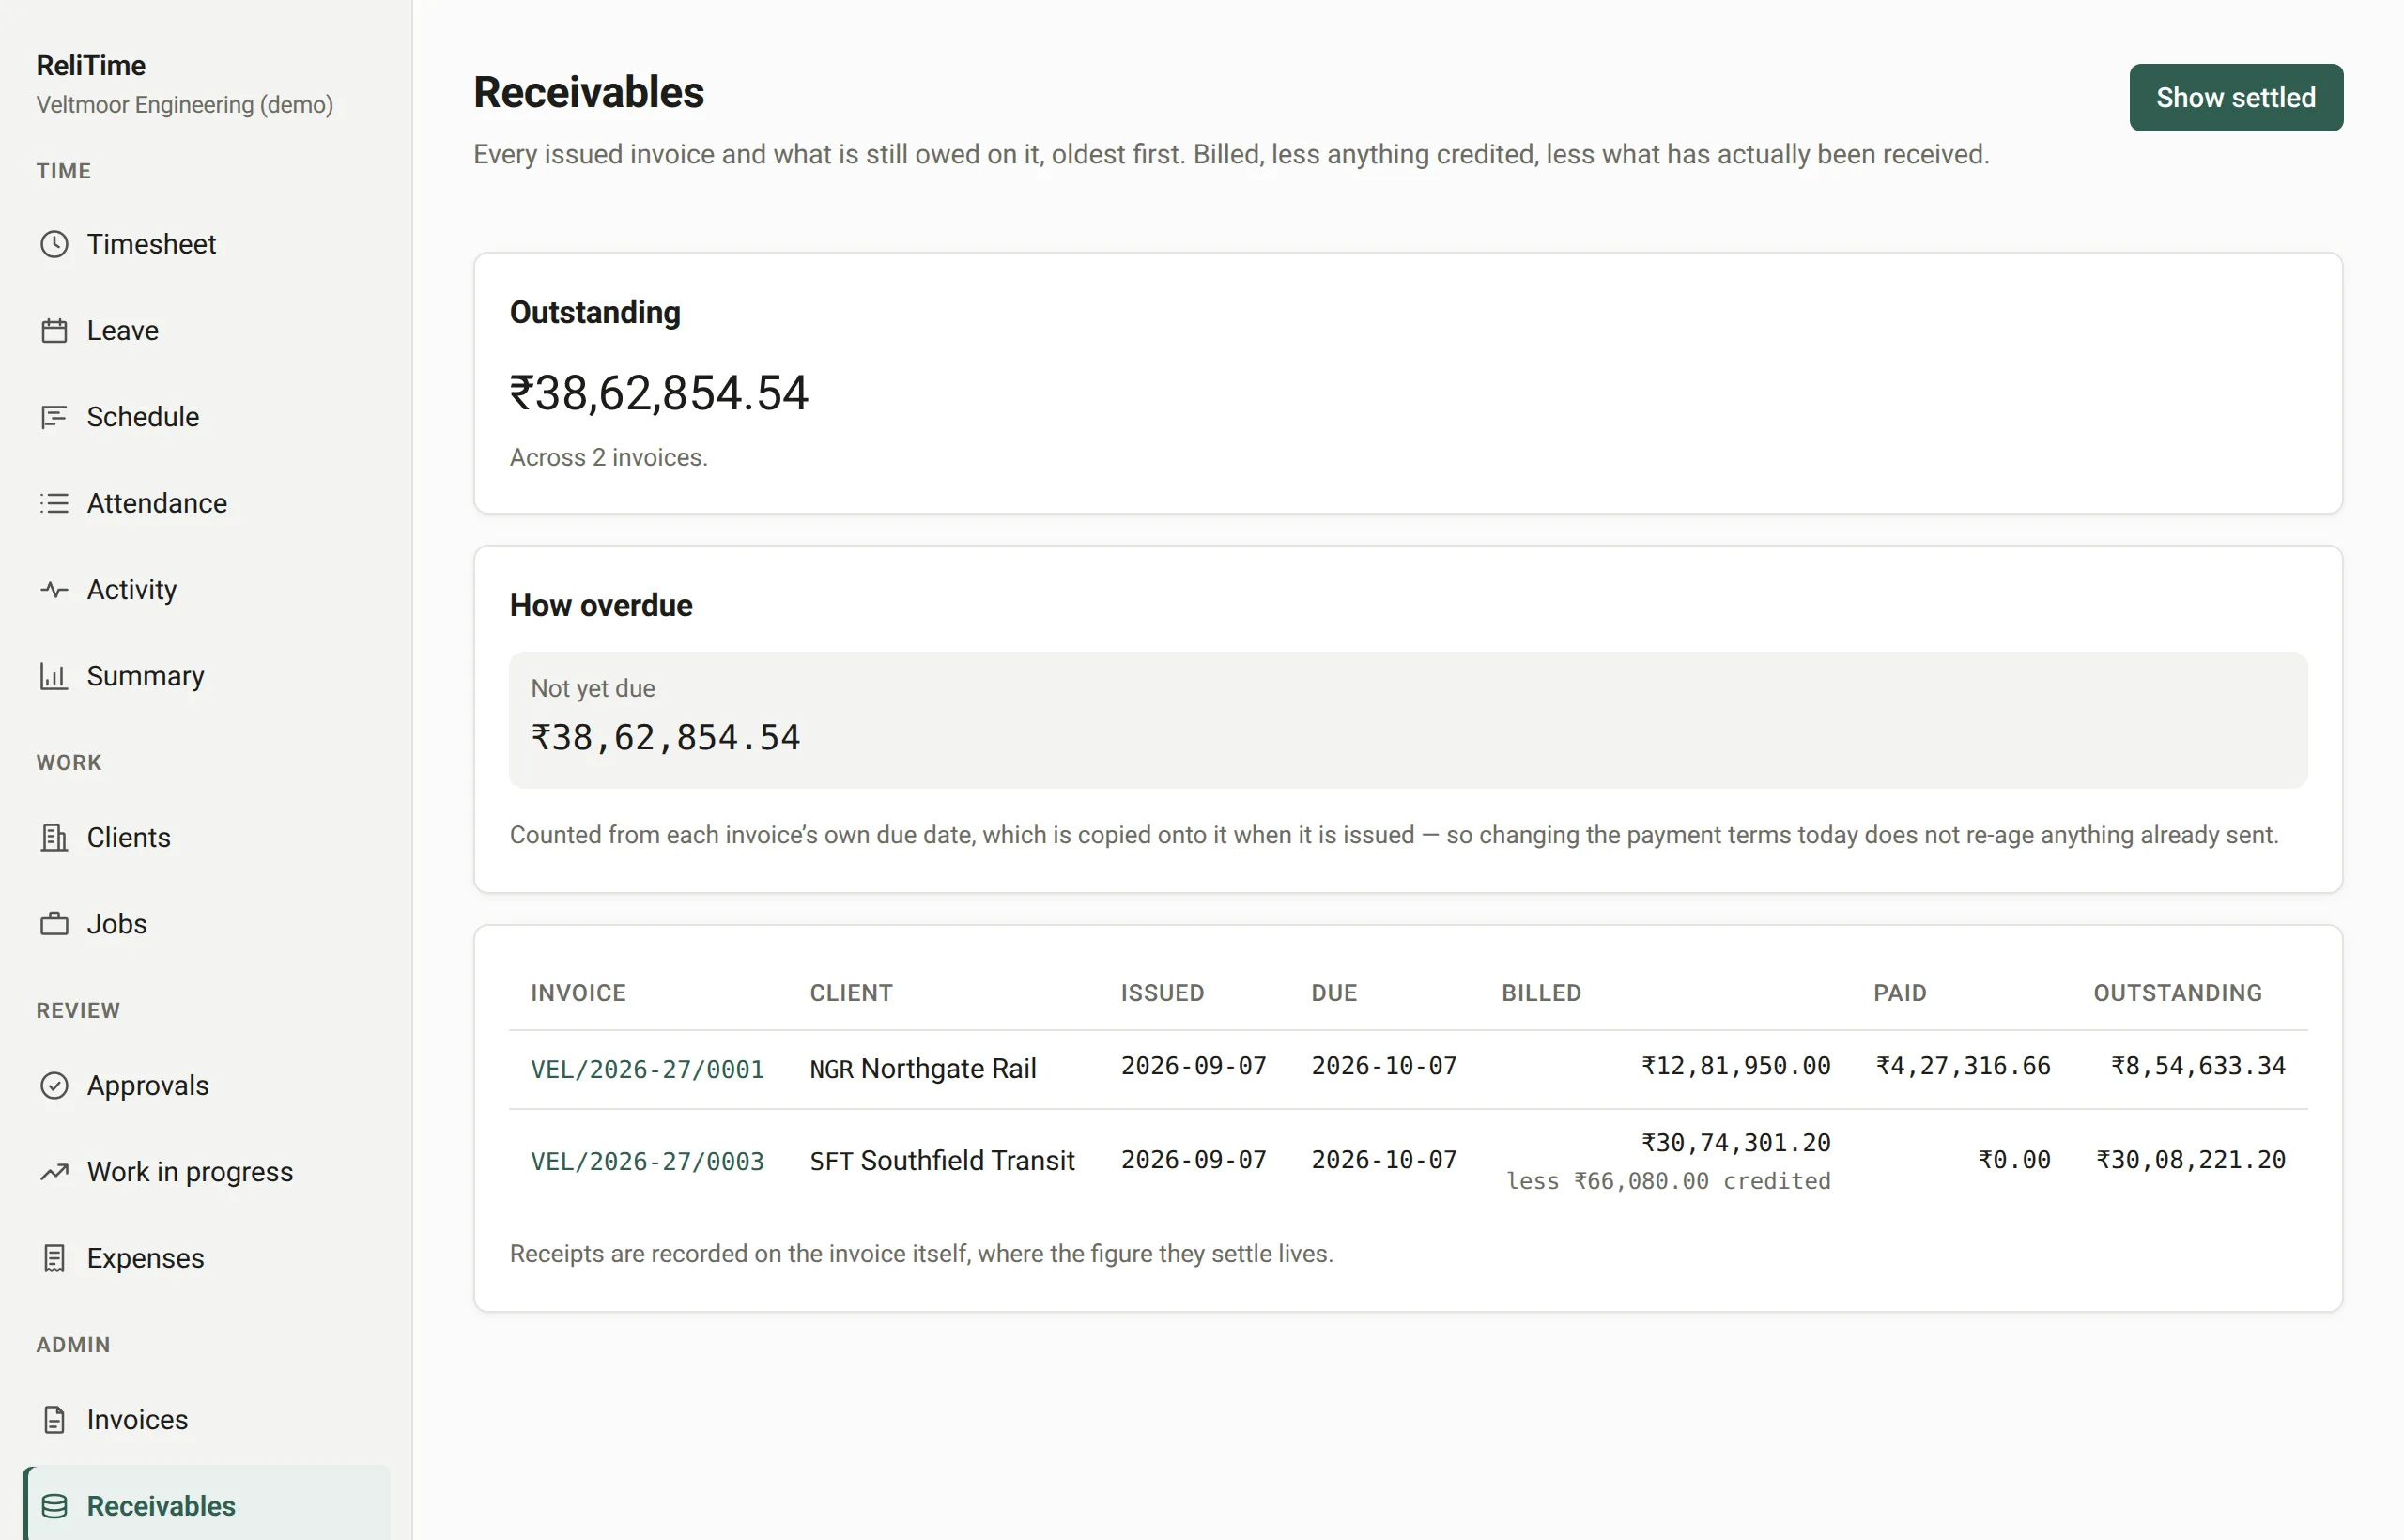Select the Receivables nav item

click(206, 1503)
